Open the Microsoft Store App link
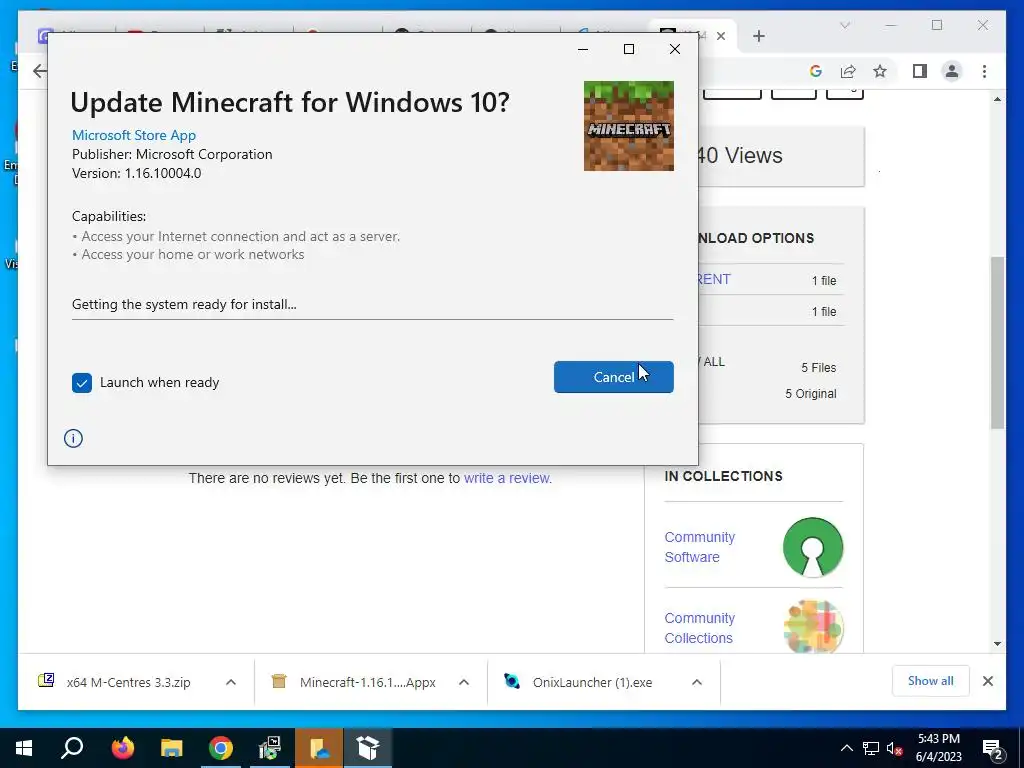 pos(134,135)
